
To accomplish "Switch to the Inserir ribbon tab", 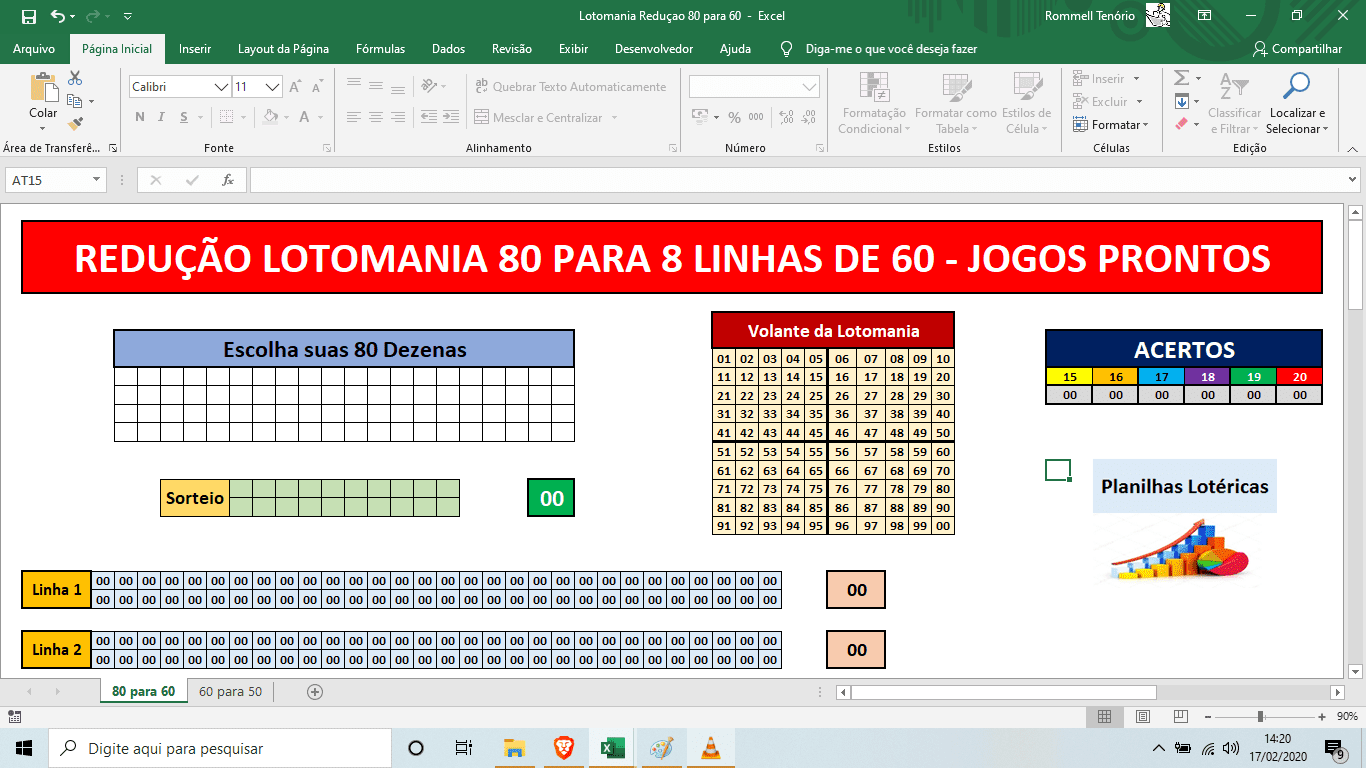I will point(195,48).
